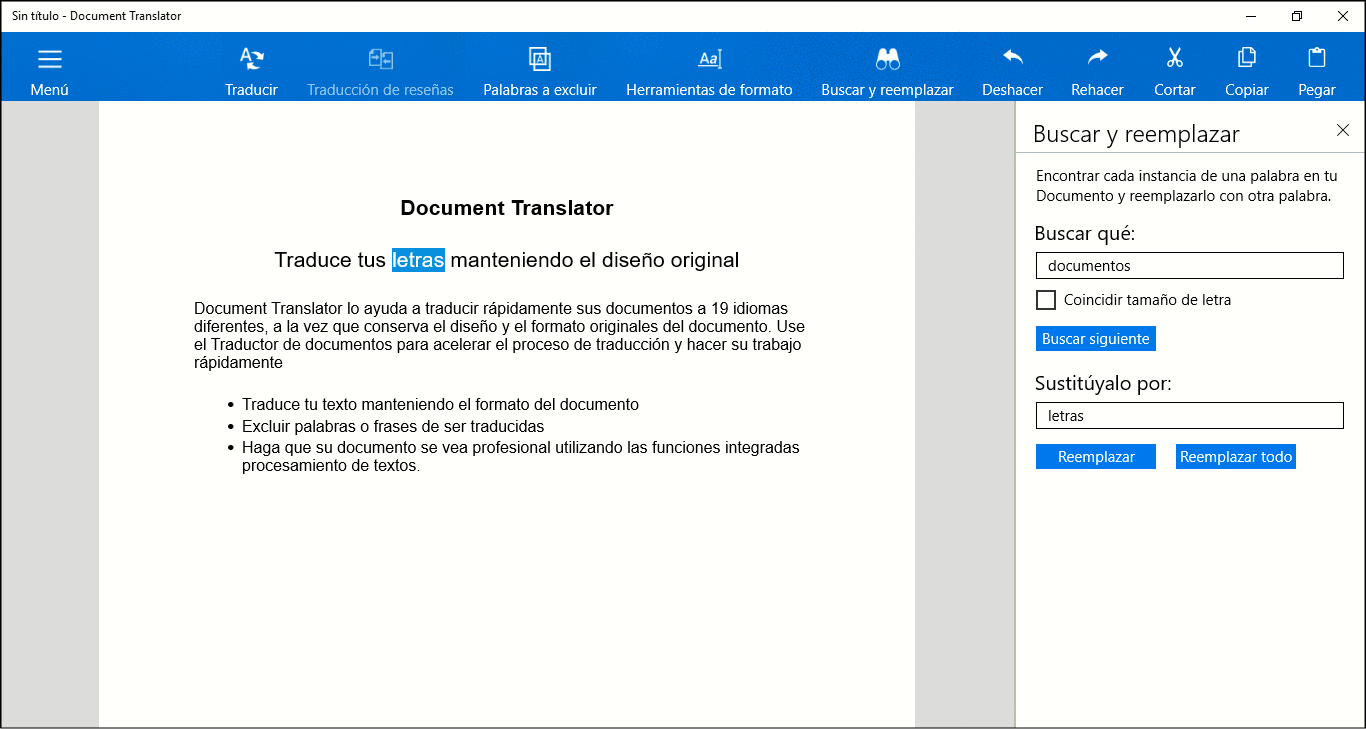Enable Coincidir tamaño de letra checkbox
Image resolution: width=1366 pixels, height=729 pixels.
1046,300
